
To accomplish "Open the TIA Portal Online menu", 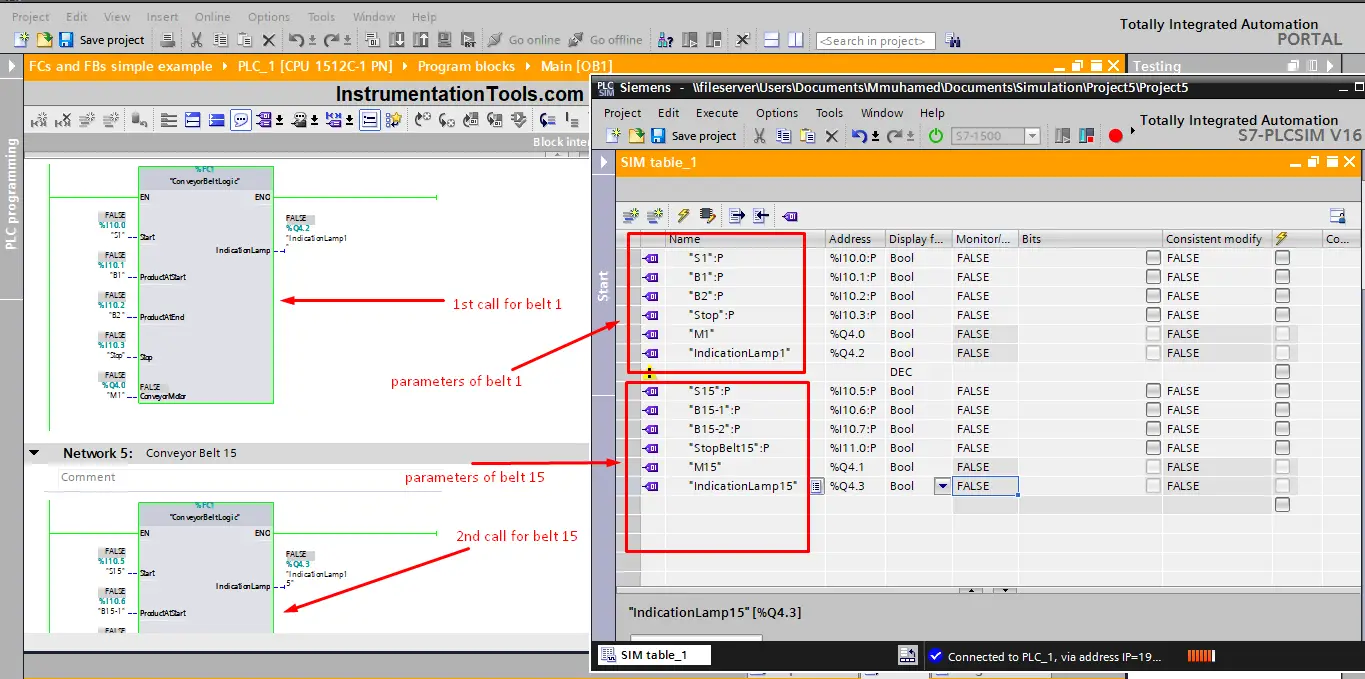I will click(x=212, y=17).
